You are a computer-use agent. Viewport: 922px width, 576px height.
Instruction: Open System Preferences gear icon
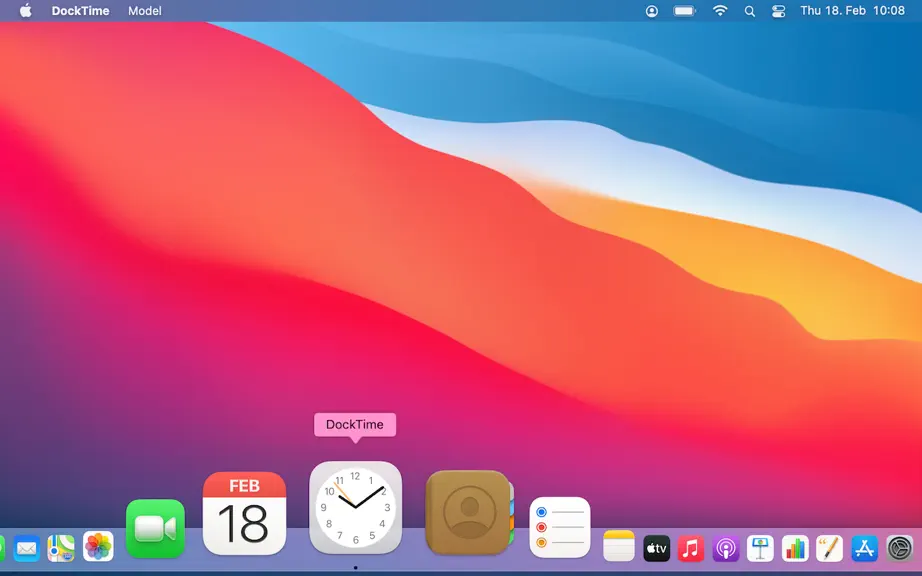(900, 548)
